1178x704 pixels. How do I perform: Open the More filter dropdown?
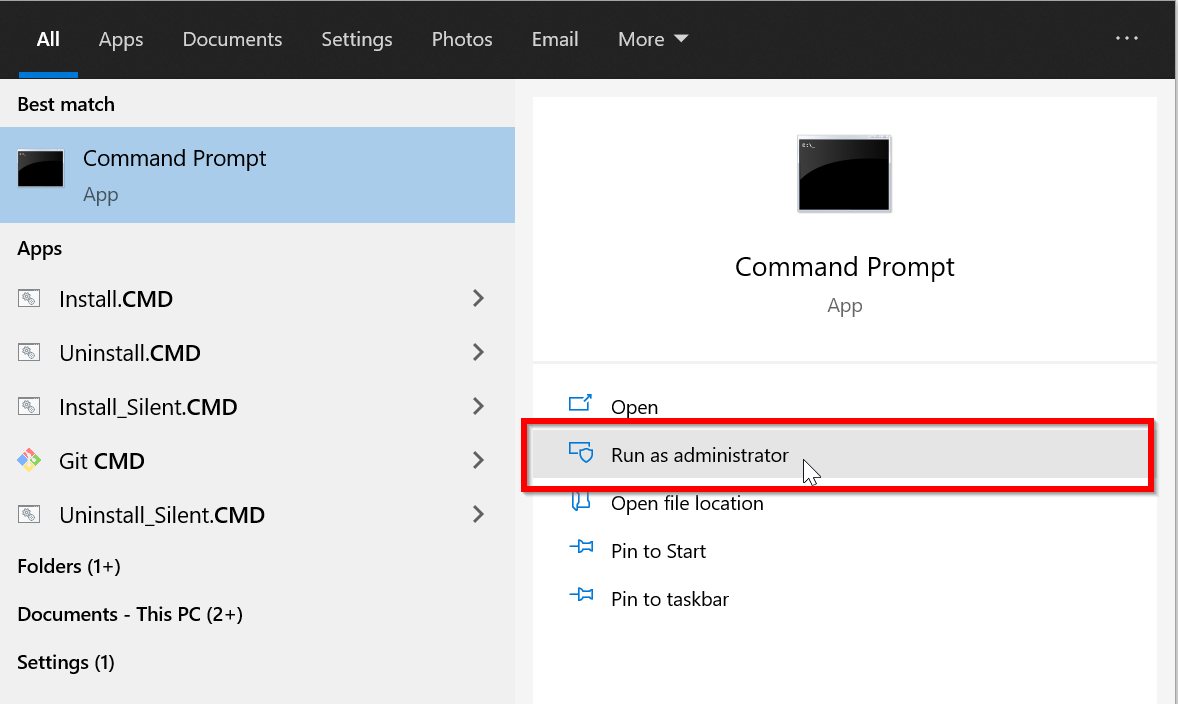(652, 39)
